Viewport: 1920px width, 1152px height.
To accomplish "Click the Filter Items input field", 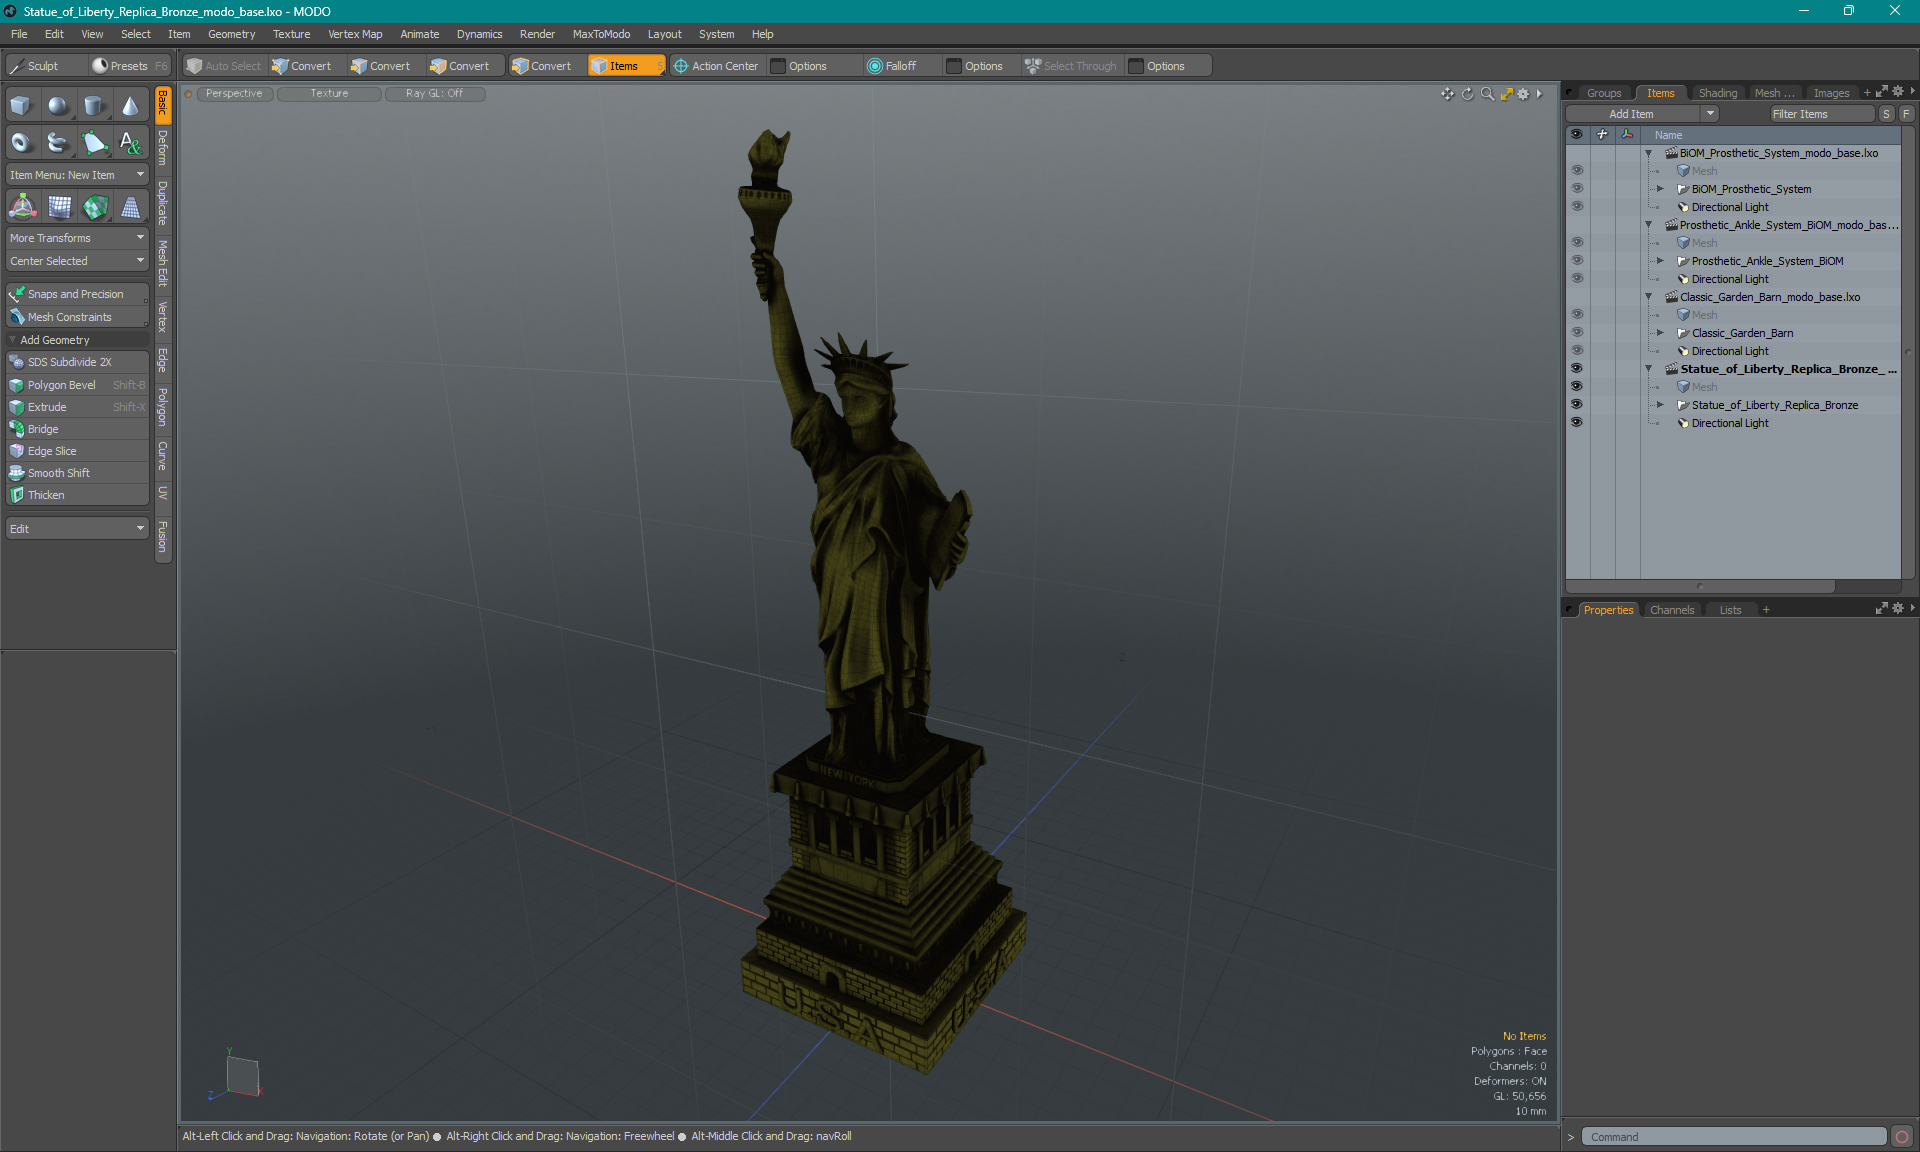I will coord(1821,114).
